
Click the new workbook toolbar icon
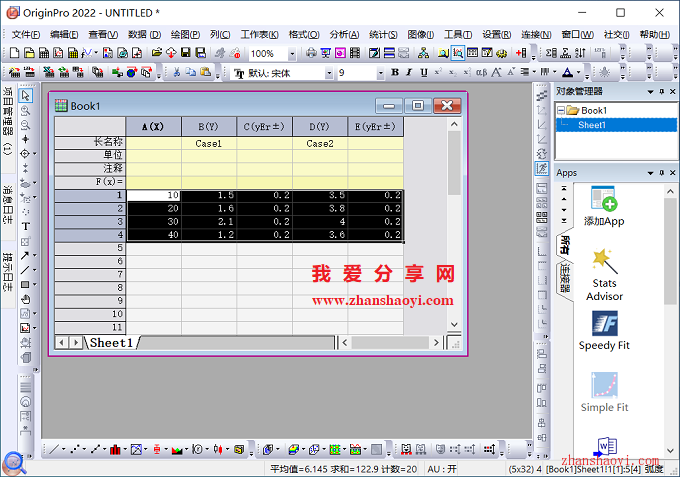[x=44, y=53]
